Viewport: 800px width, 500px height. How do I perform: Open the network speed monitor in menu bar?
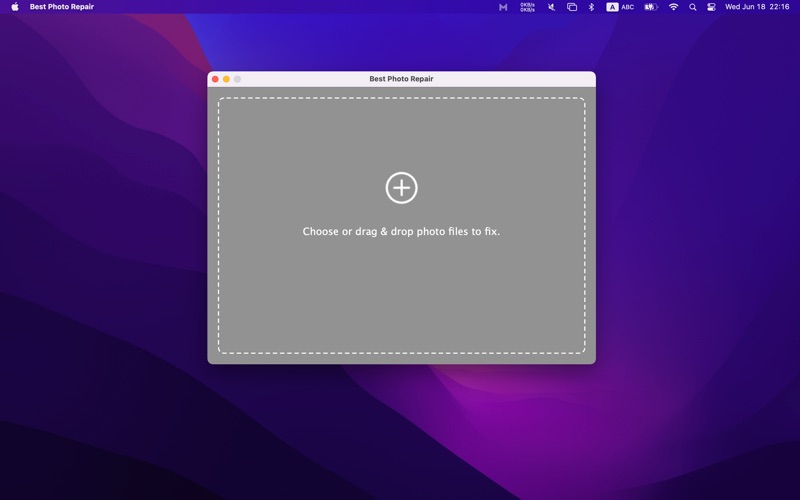coord(528,7)
